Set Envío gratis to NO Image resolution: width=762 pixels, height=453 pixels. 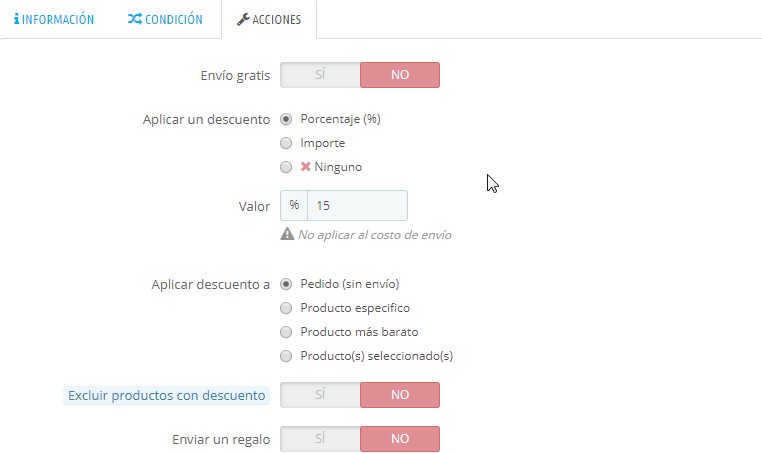pyautogui.click(x=400, y=75)
